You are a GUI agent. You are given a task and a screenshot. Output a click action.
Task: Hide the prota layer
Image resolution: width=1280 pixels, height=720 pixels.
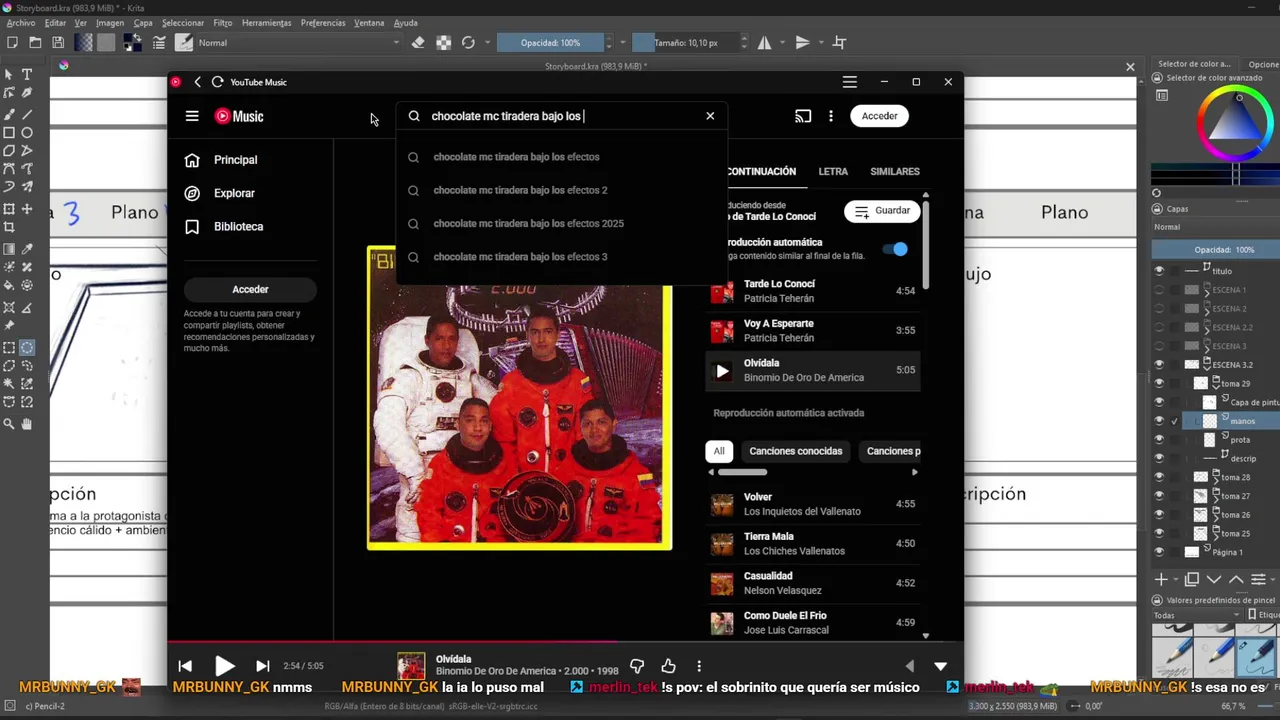[1159, 439]
